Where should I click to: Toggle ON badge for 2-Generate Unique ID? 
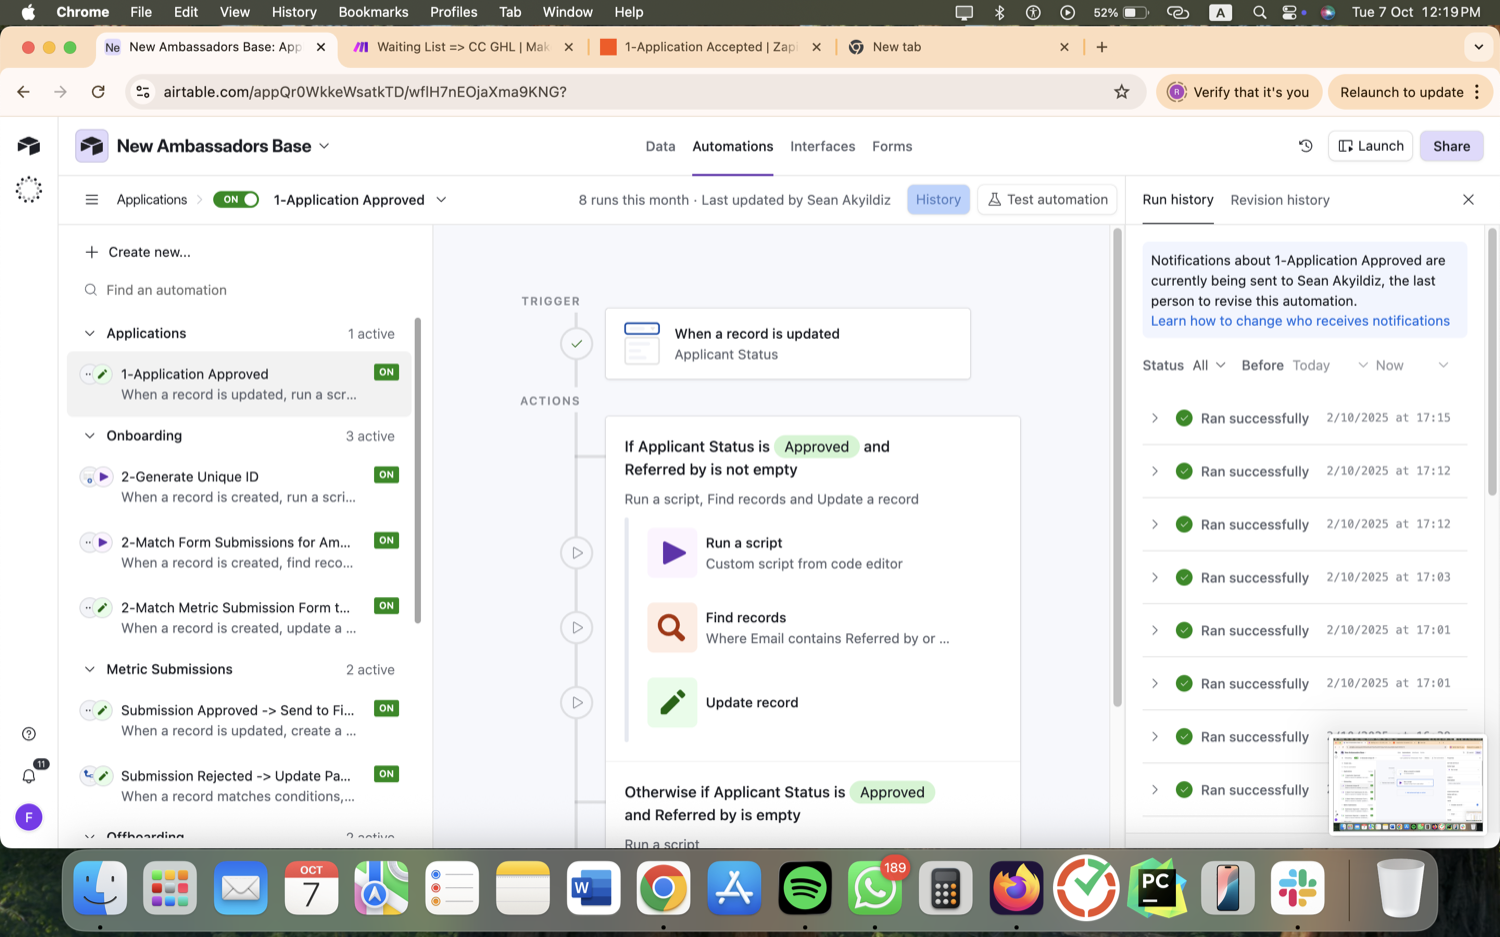click(x=386, y=475)
